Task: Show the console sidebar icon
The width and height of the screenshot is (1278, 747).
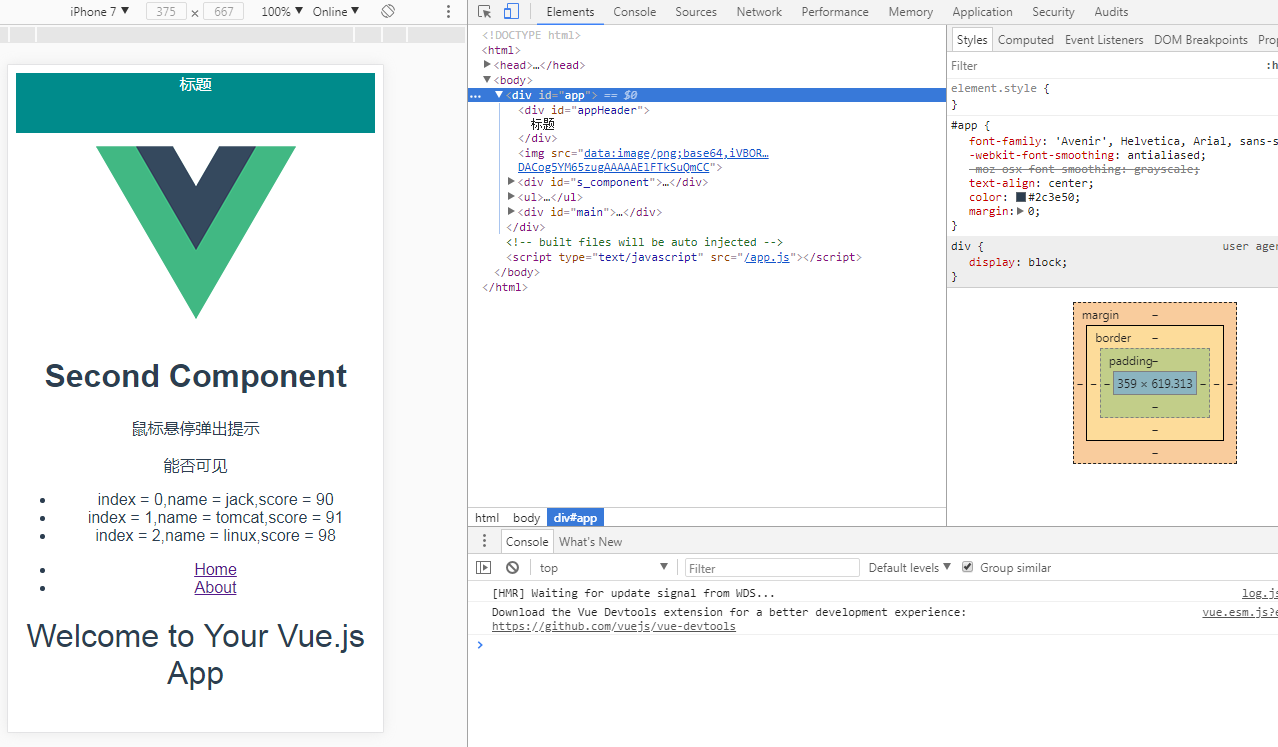Action: tap(484, 567)
